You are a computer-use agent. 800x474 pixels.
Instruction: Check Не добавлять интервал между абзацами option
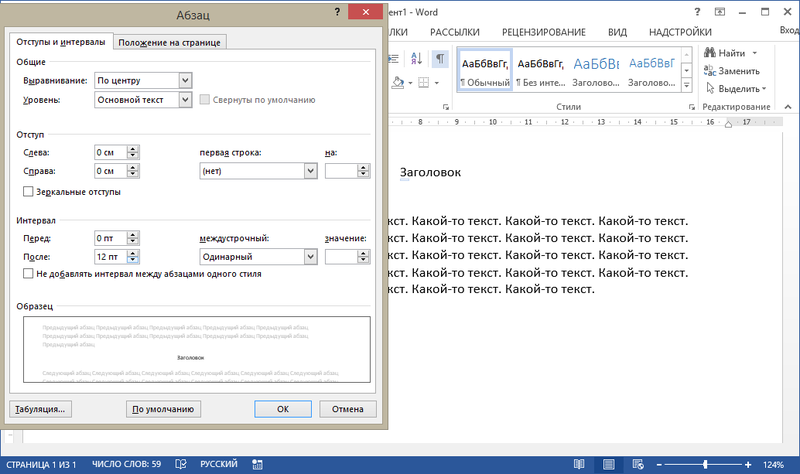pos(28,273)
